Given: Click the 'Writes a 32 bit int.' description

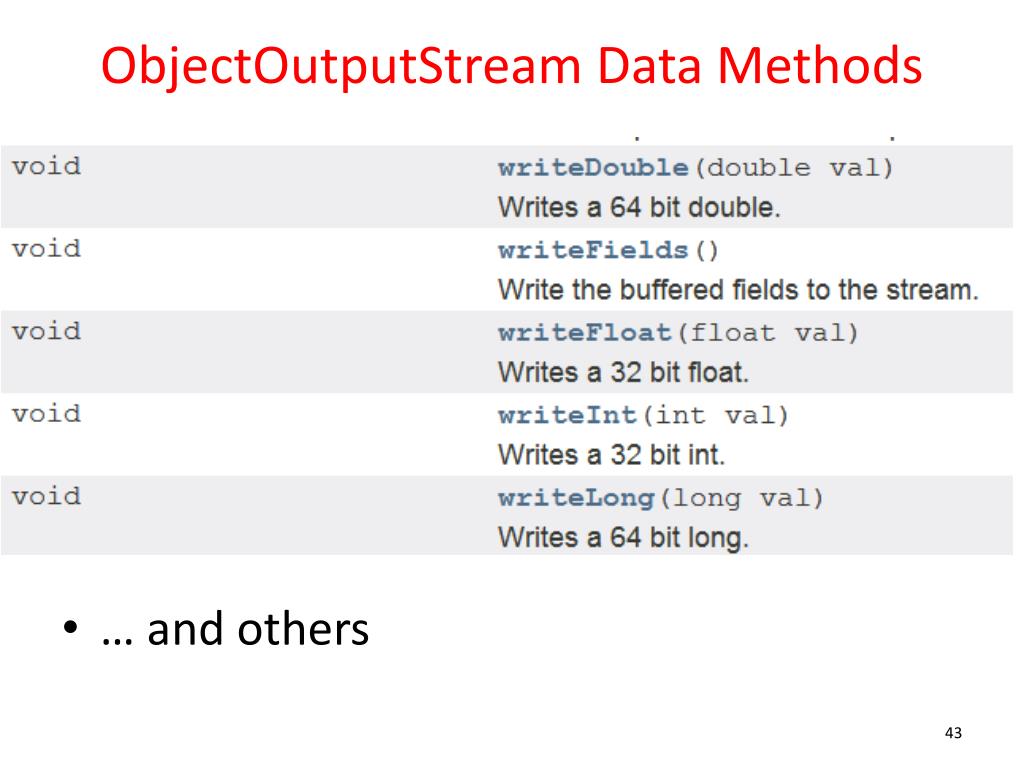Looking at the screenshot, I should click(611, 455).
